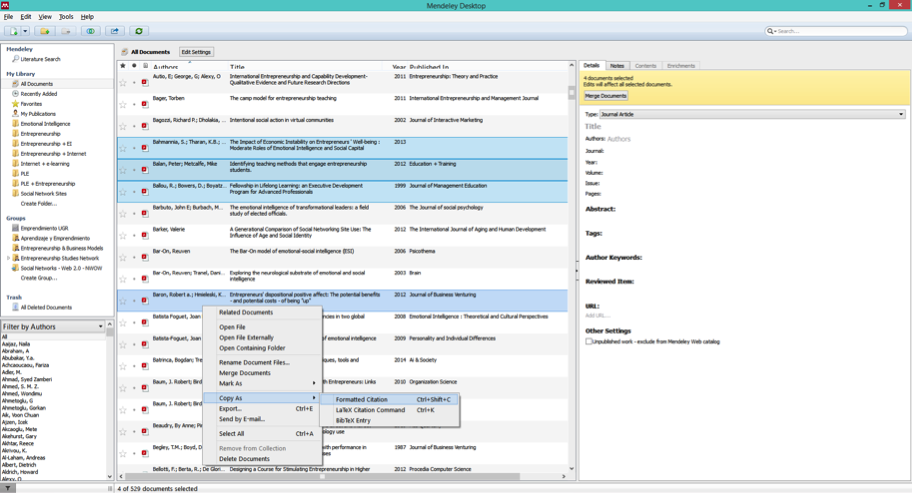Image resolution: width=913 pixels, height=493 pixels.
Task: Select Recently Added in My Library
Action: 38,94
